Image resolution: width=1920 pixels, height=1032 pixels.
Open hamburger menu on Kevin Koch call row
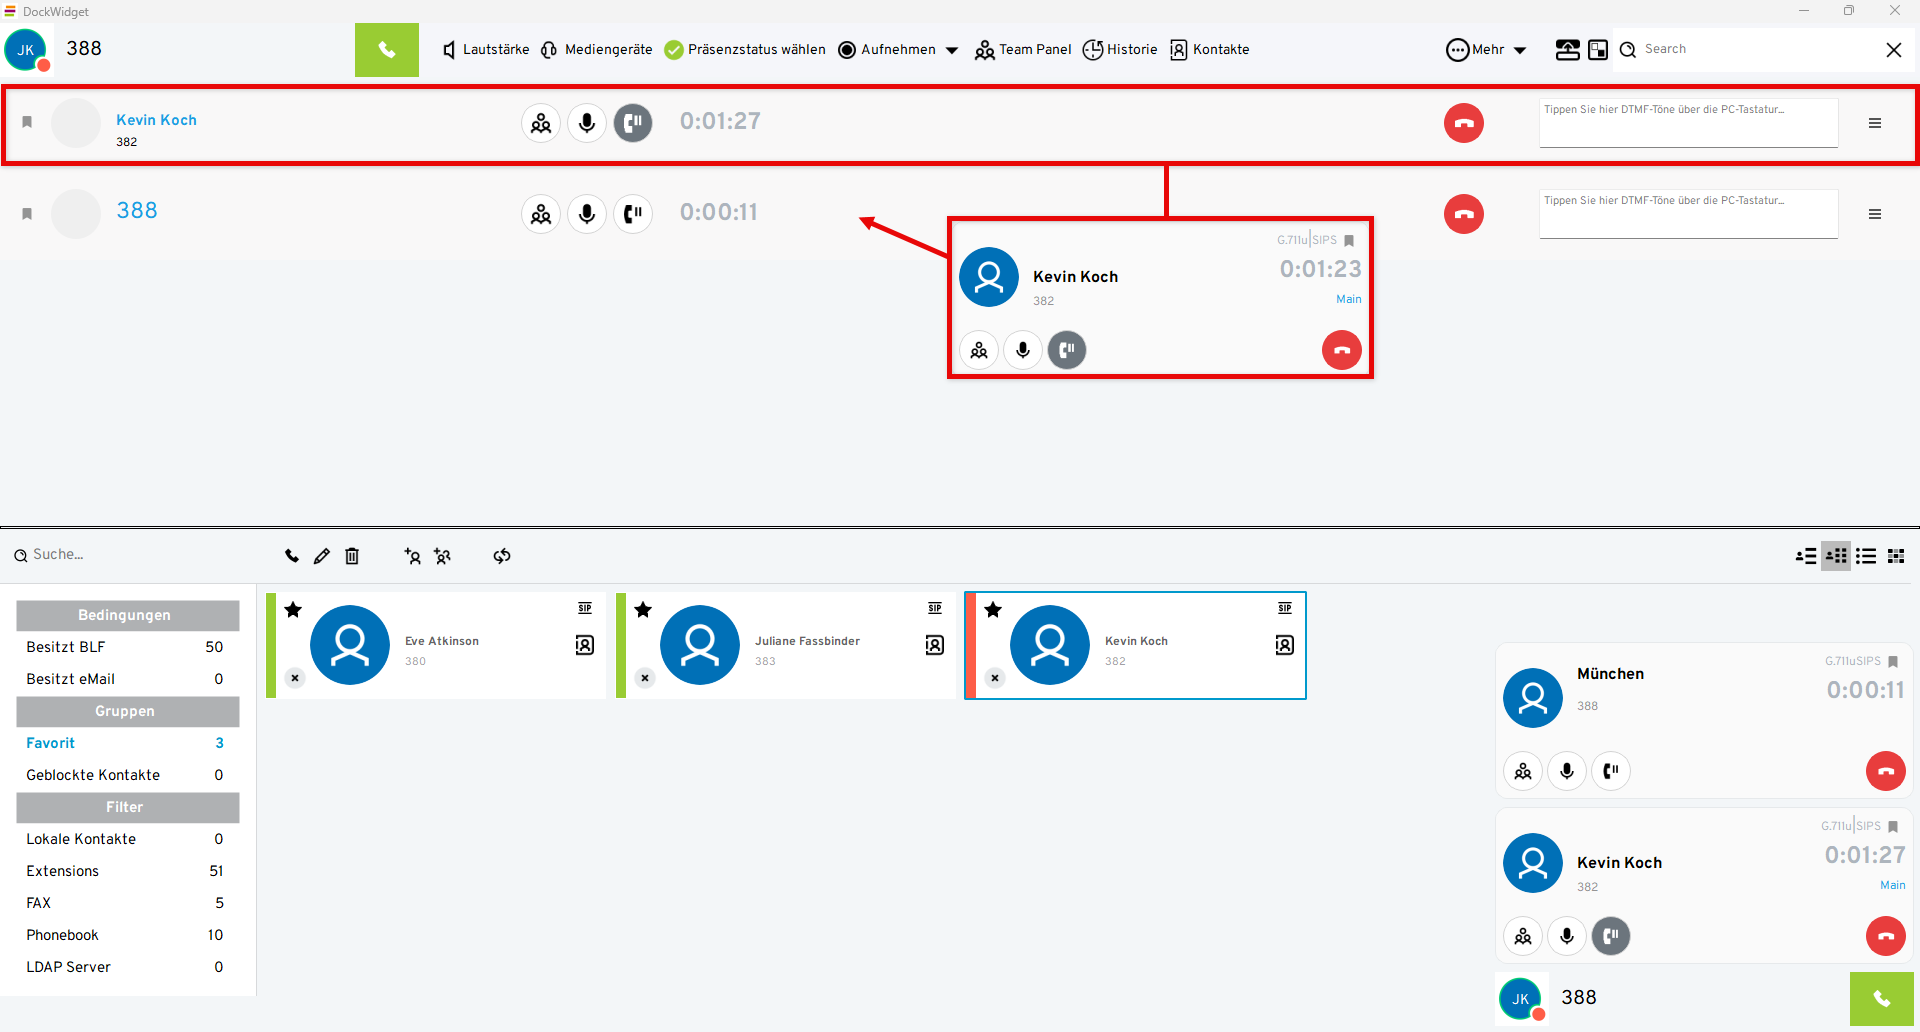tap(1875, 123)
